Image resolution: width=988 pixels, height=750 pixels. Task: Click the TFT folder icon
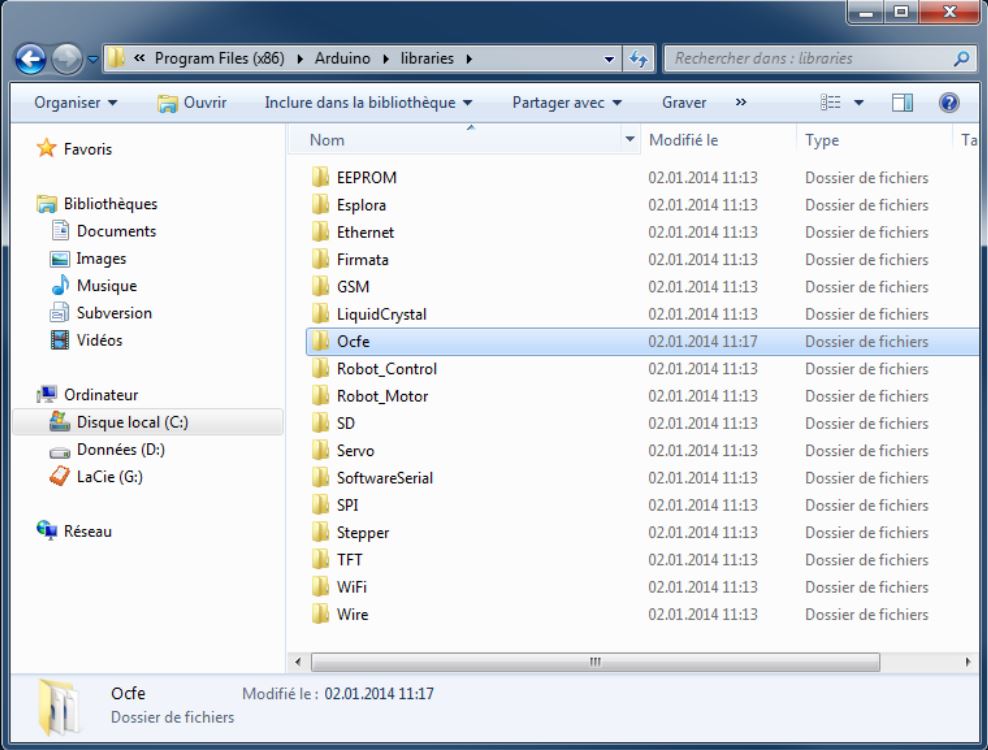320,560
